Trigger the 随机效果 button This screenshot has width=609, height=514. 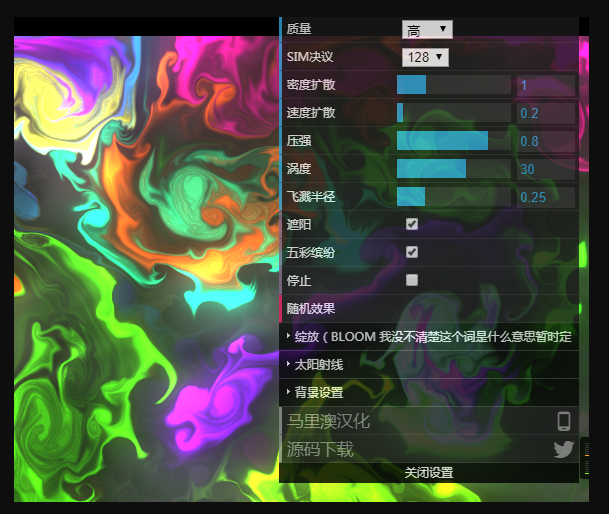click(x=429, y=308)
